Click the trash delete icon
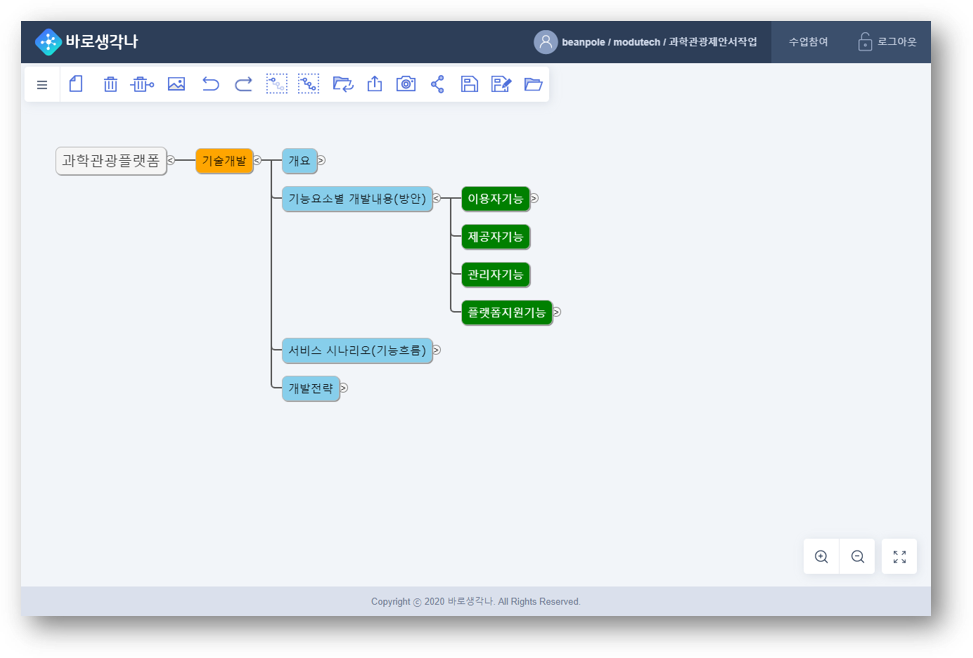973x658 pixels. 111,85
